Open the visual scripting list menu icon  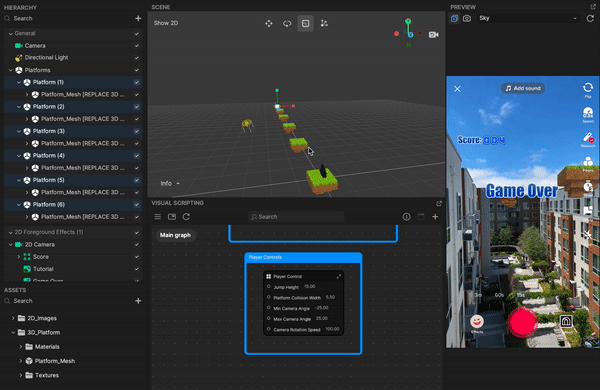[x=157, y=217]
